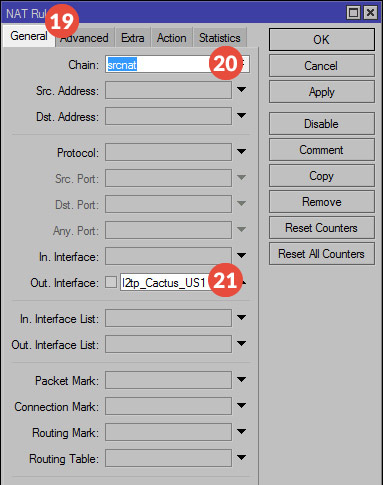Click the Apply button

tap(322, 92)
